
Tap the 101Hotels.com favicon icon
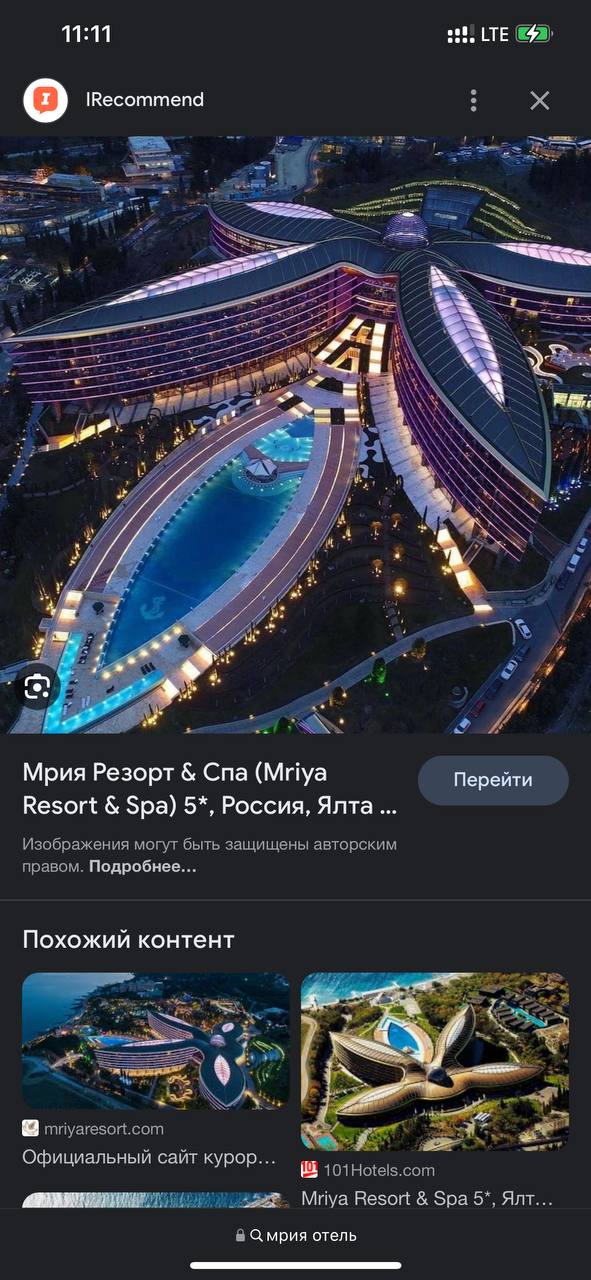click(x=310, y=1169)
